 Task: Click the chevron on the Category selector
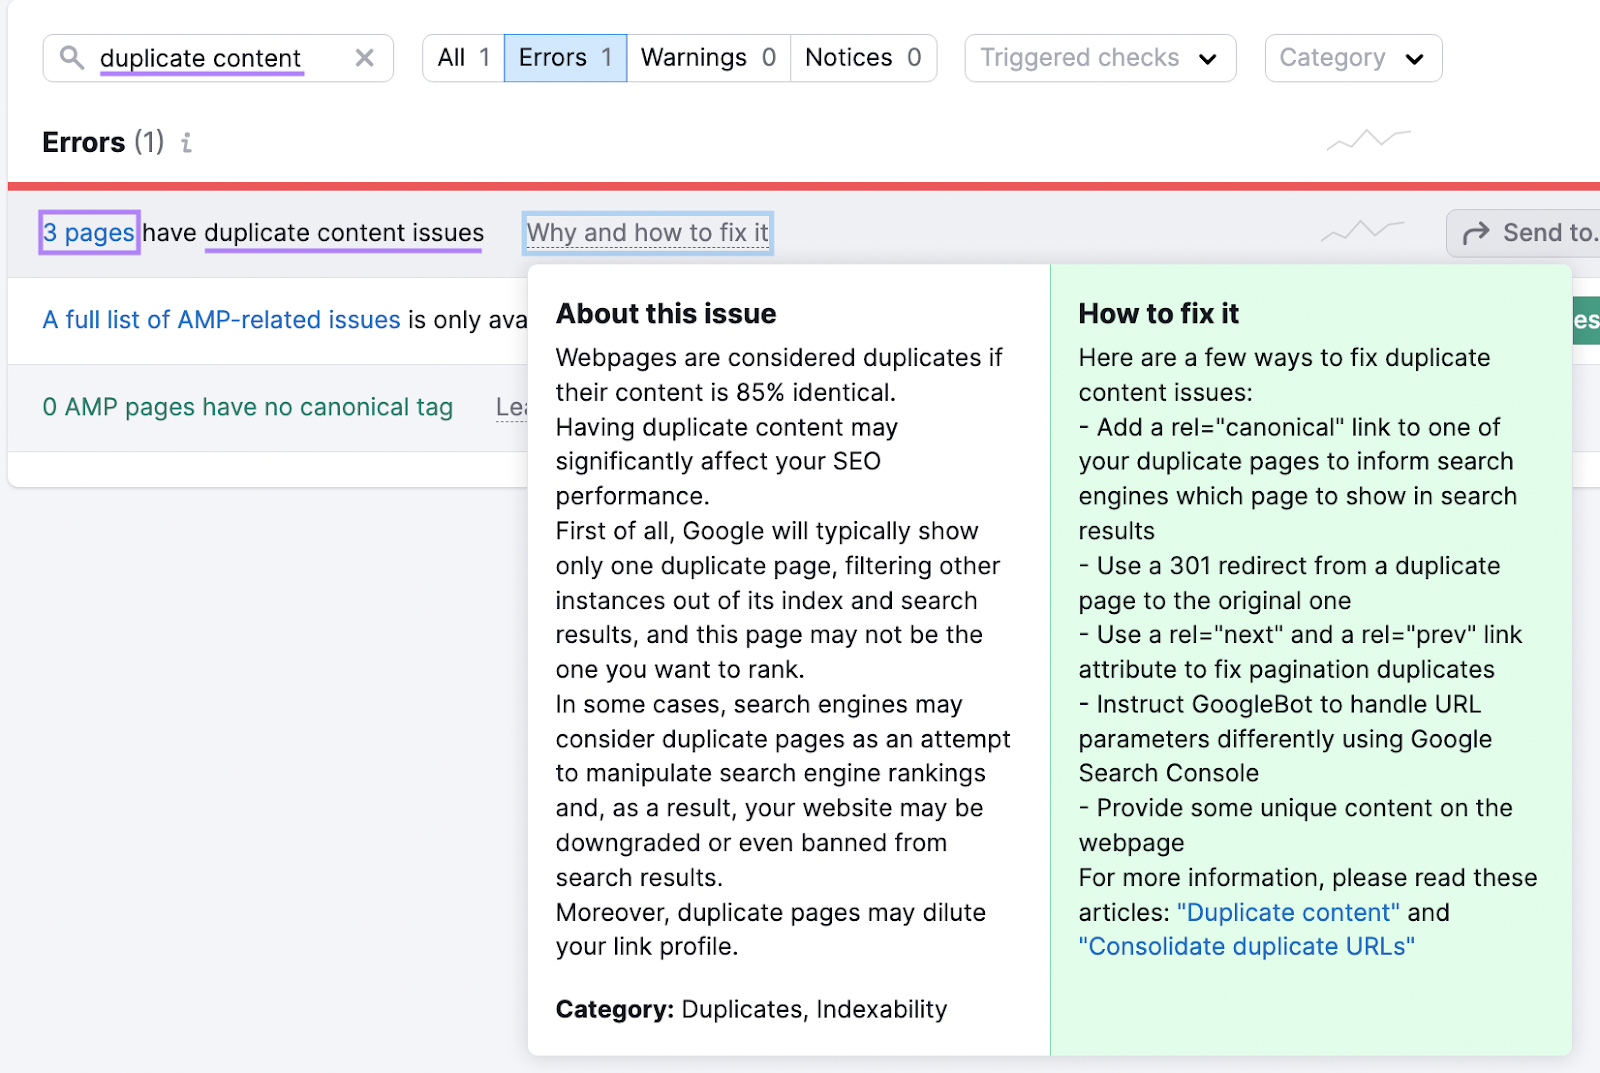[1413, 58]
